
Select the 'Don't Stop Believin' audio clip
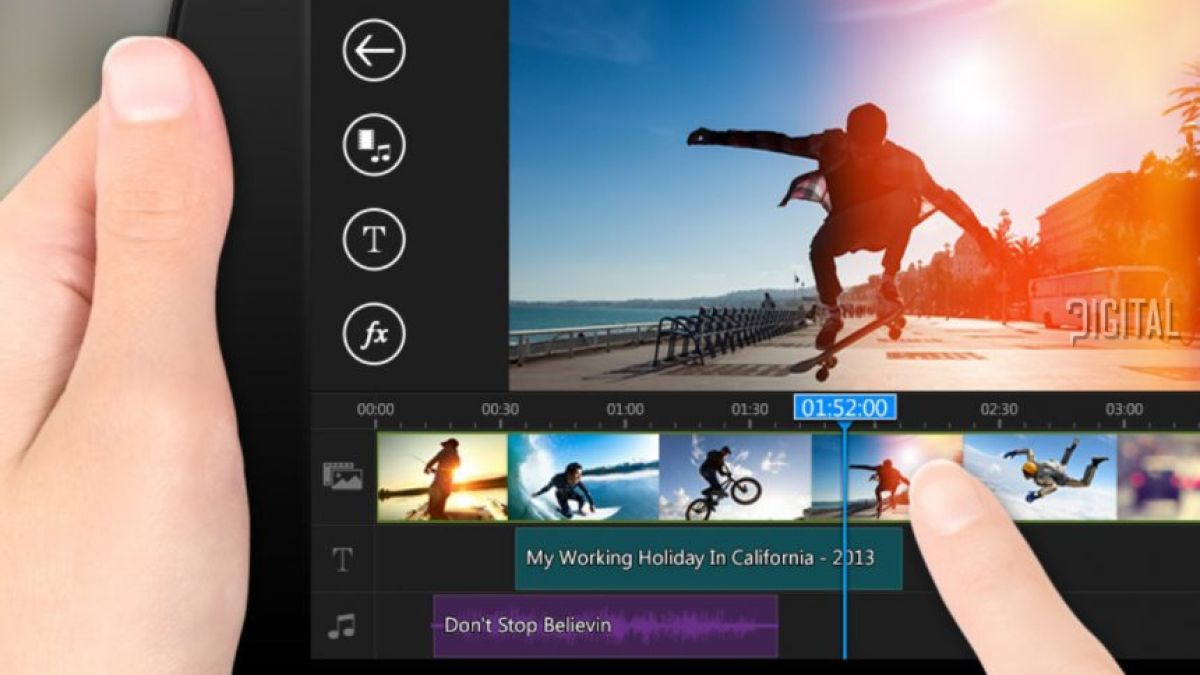605,626
